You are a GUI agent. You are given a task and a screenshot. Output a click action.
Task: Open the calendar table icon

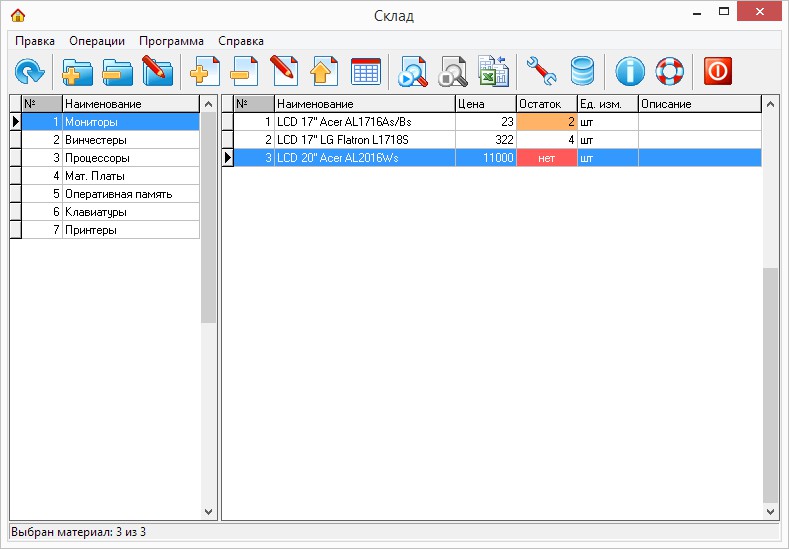366,71
